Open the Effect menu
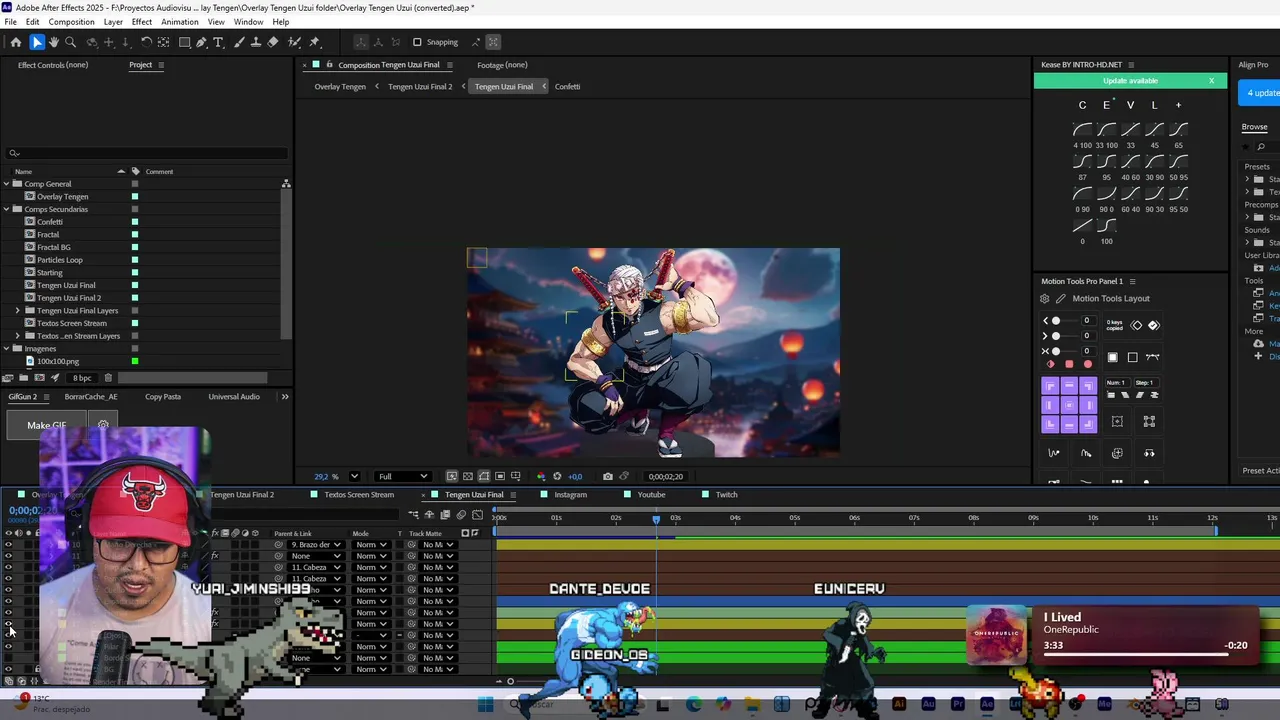Screen dimensions: 1280x720 click(142, 22)
